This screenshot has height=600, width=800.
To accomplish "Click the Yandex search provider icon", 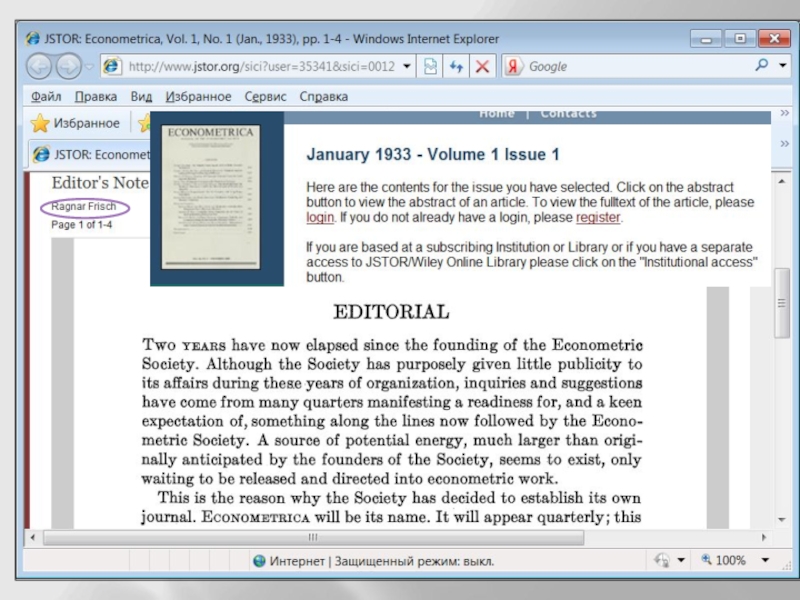I will [513, 67].
